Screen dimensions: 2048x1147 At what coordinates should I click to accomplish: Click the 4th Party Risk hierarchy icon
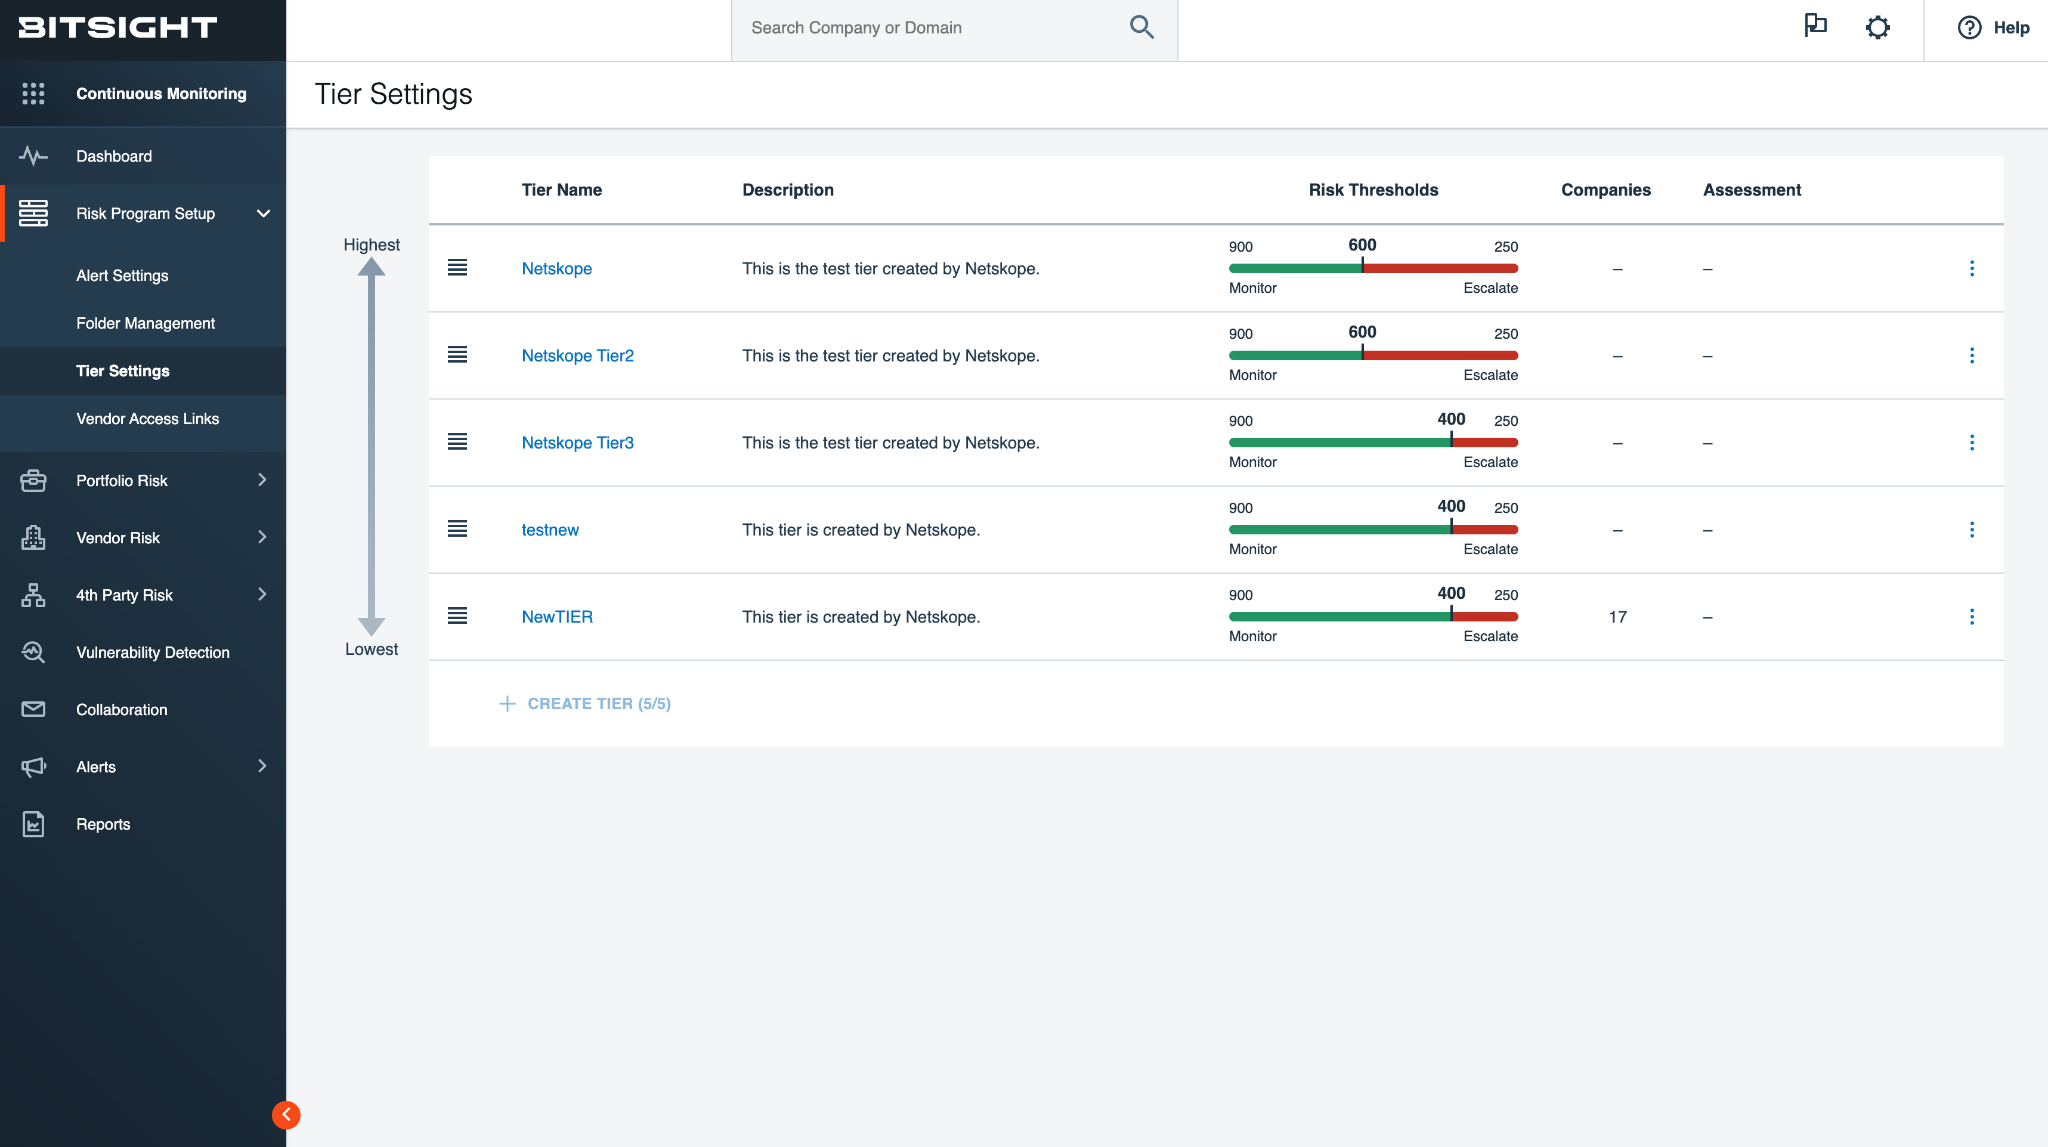33,595
